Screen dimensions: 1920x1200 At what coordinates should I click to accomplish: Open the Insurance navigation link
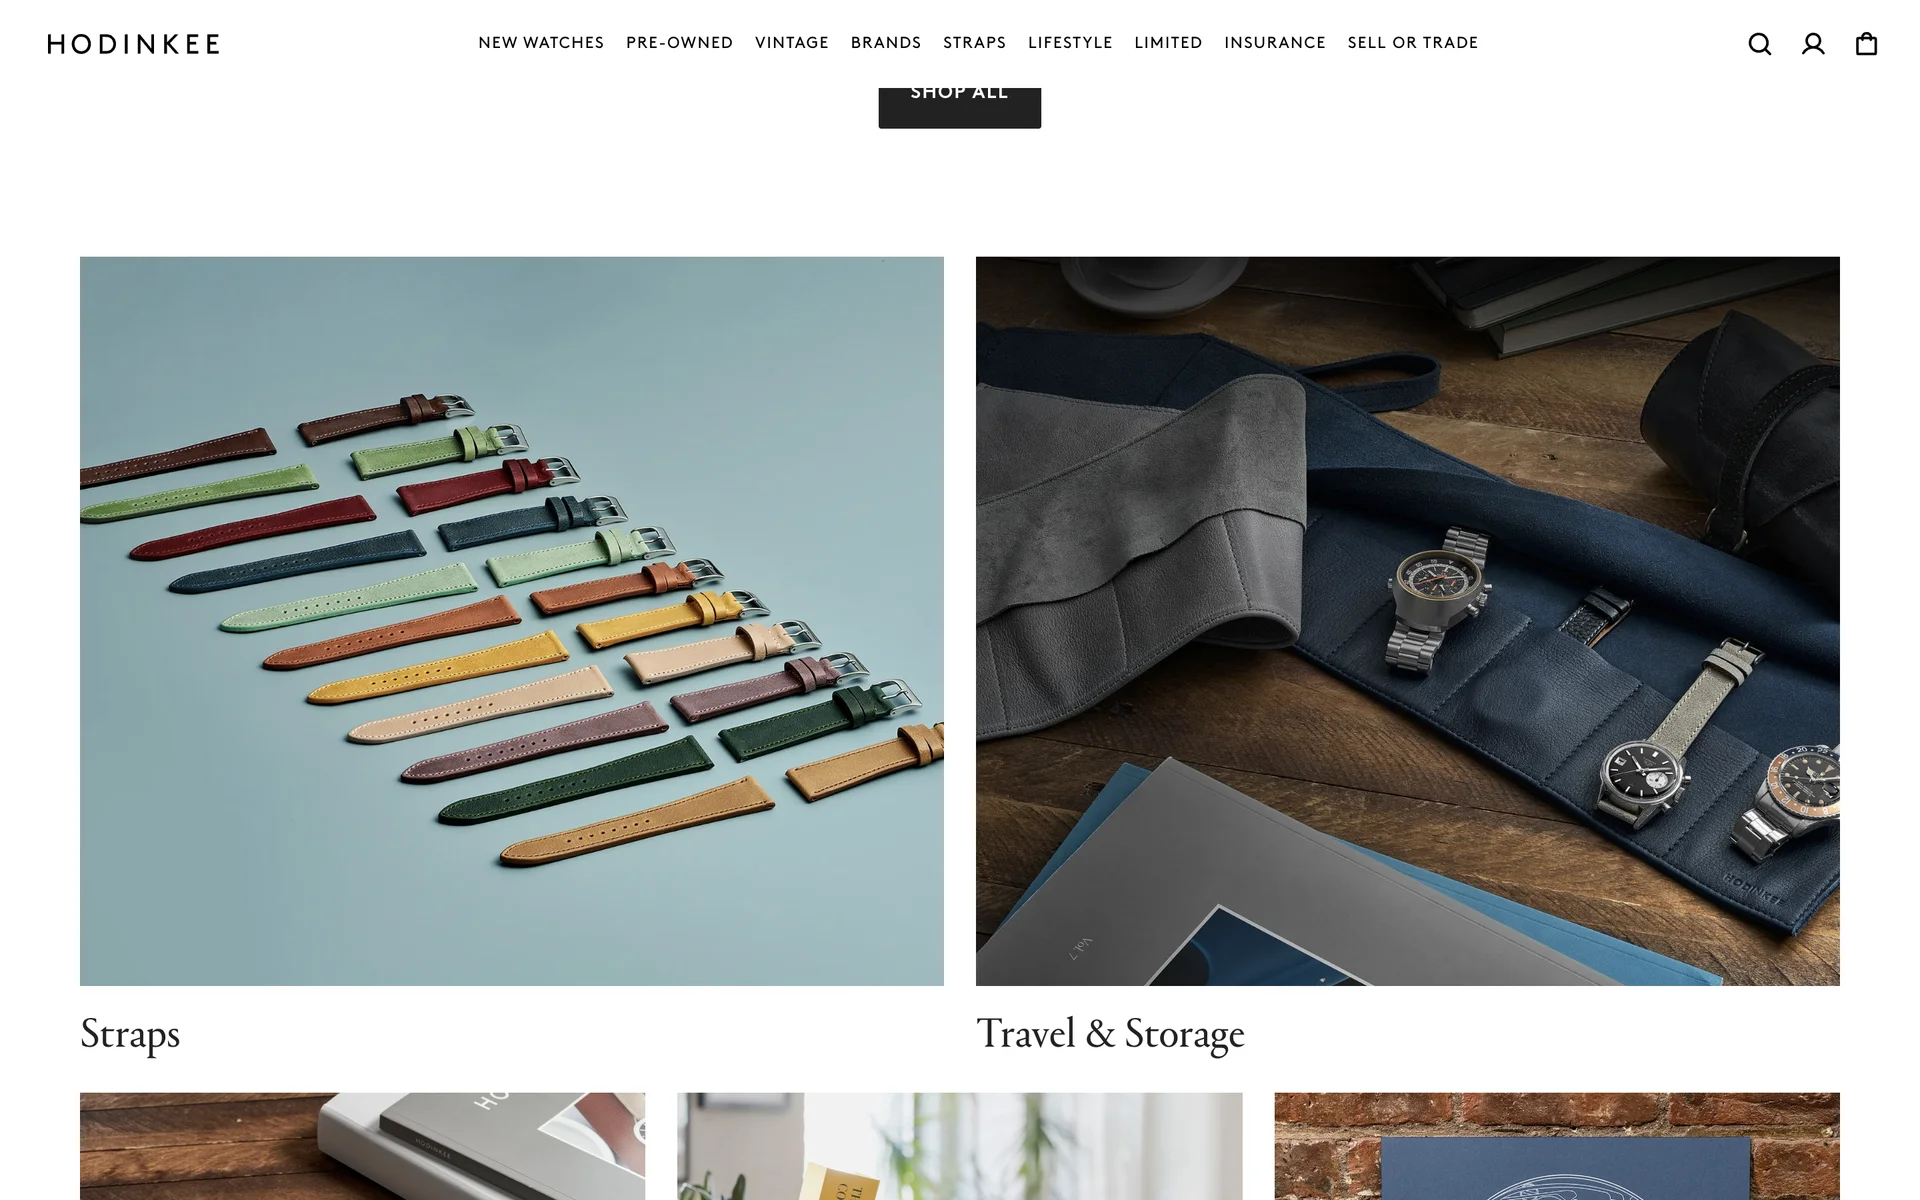point(1275,43)
